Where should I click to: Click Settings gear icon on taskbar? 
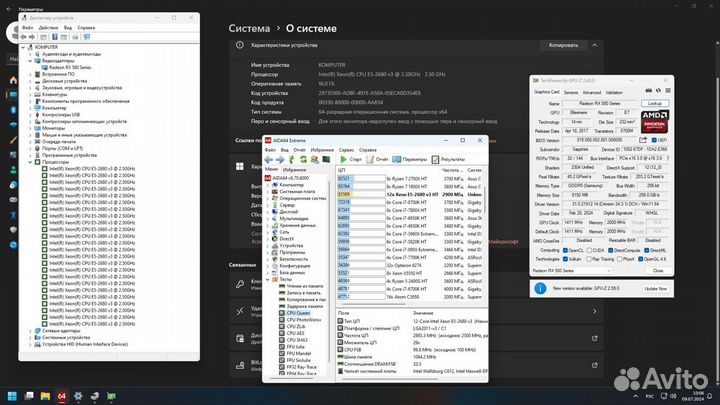[x=78, y=396]
